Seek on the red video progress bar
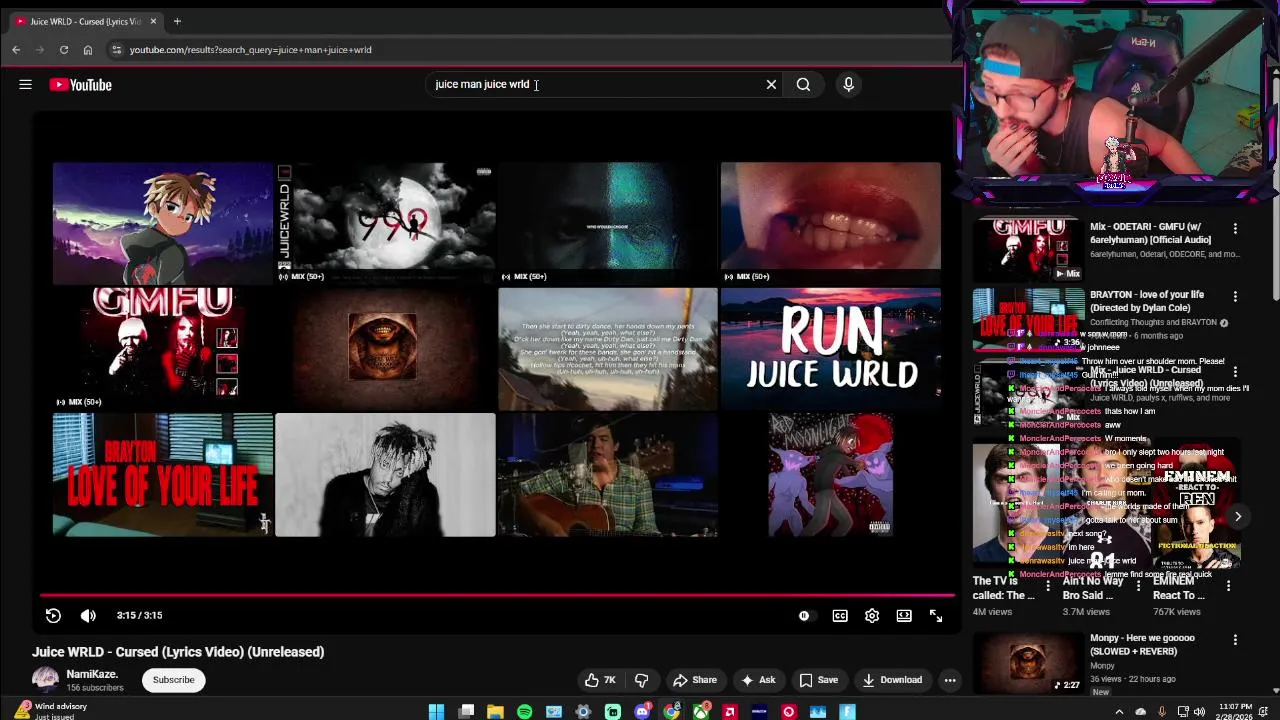The image size is (1280, 720). tap(497, 595)
